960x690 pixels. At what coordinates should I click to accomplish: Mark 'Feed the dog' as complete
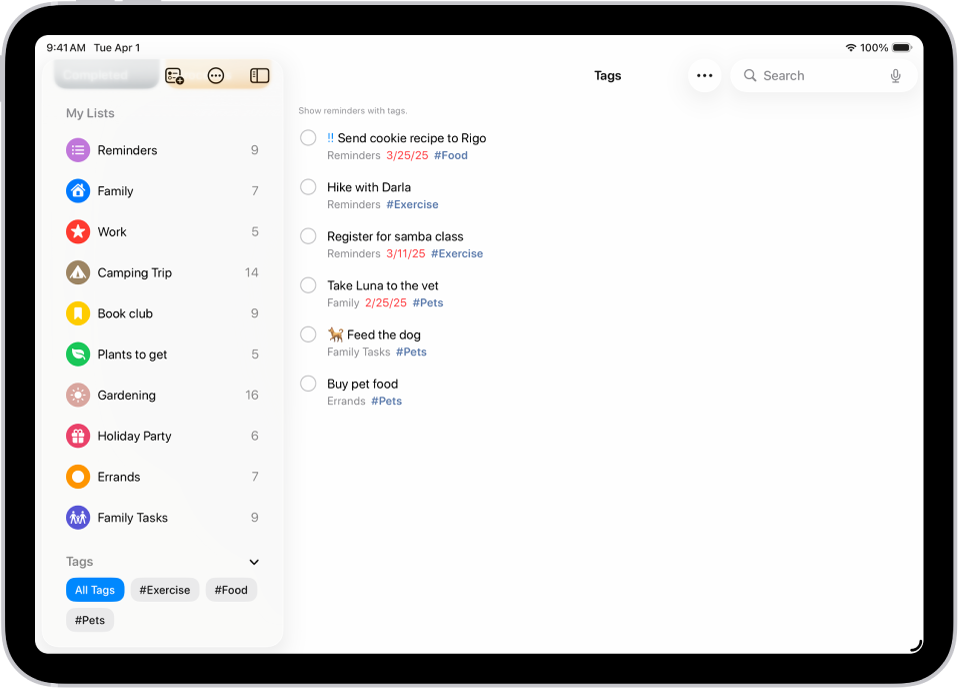(307, 334)
